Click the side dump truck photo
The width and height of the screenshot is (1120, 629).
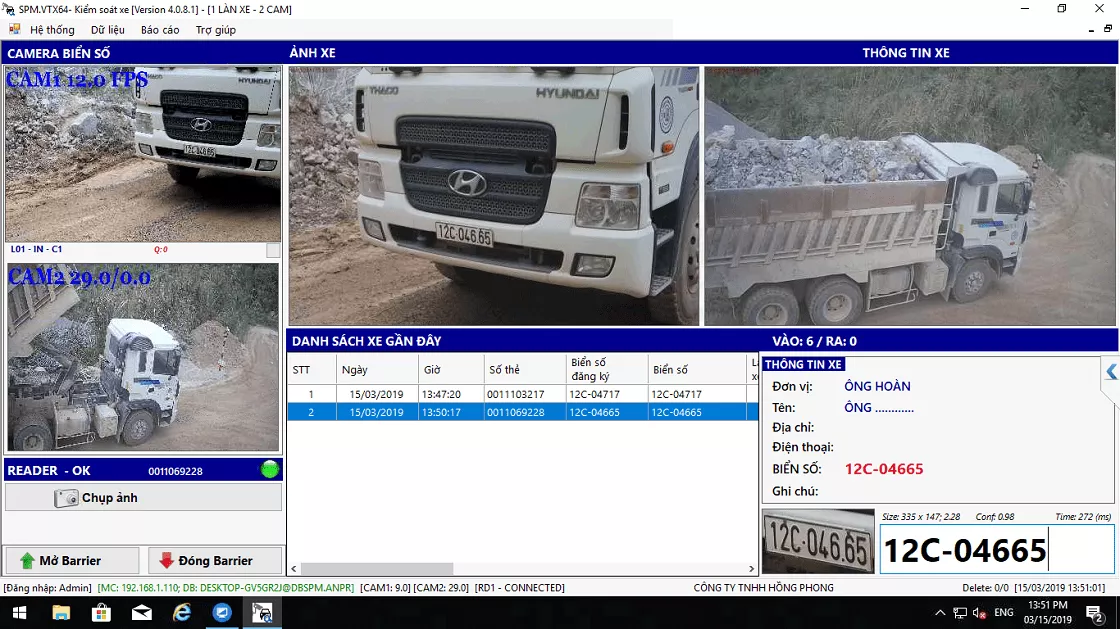pos(909,196)
